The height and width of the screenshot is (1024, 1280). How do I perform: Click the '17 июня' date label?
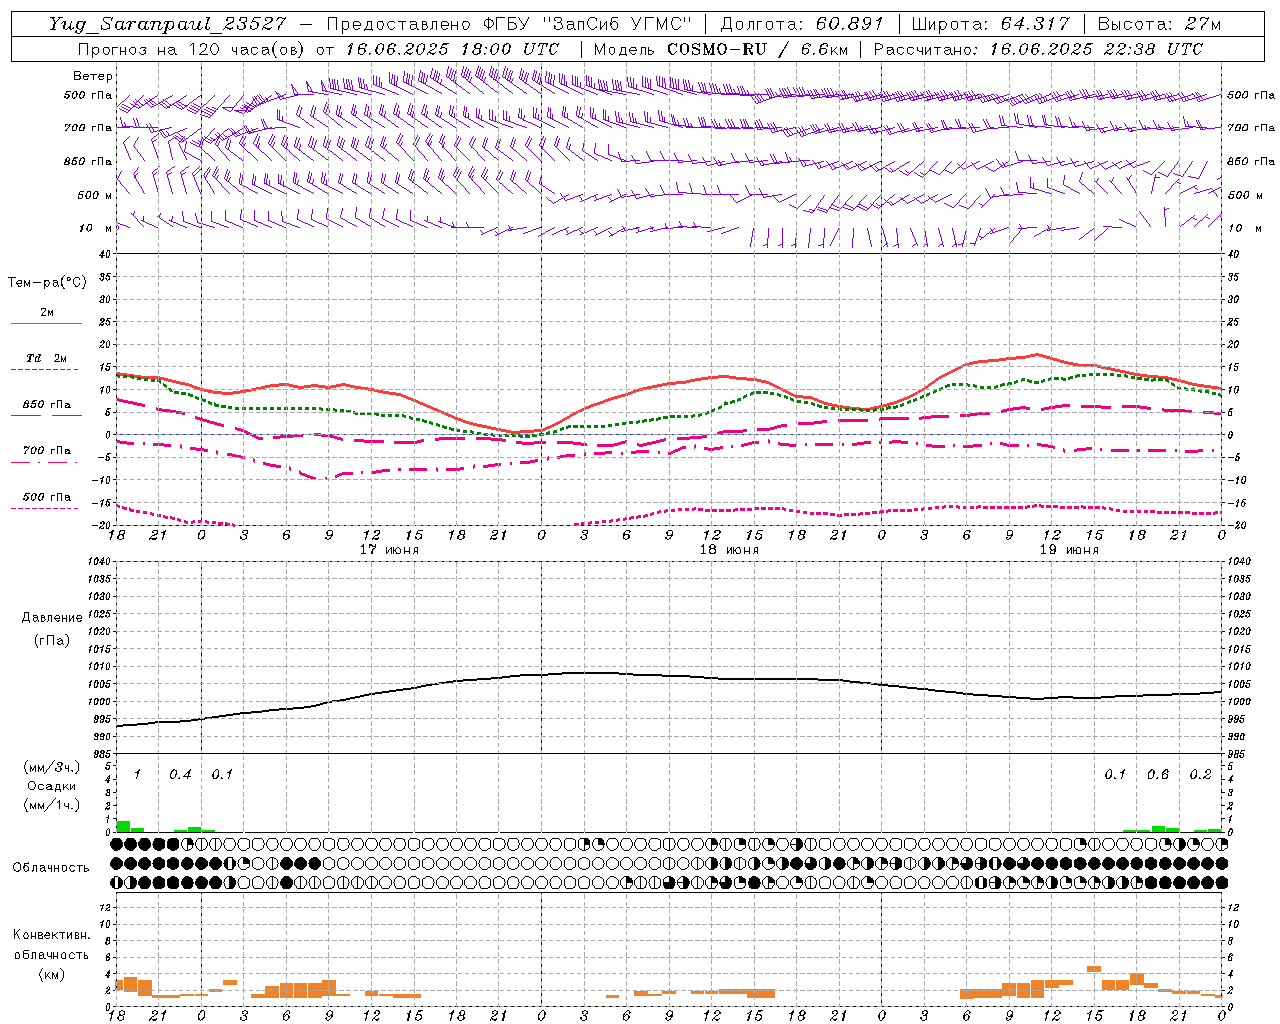(389, 550)
